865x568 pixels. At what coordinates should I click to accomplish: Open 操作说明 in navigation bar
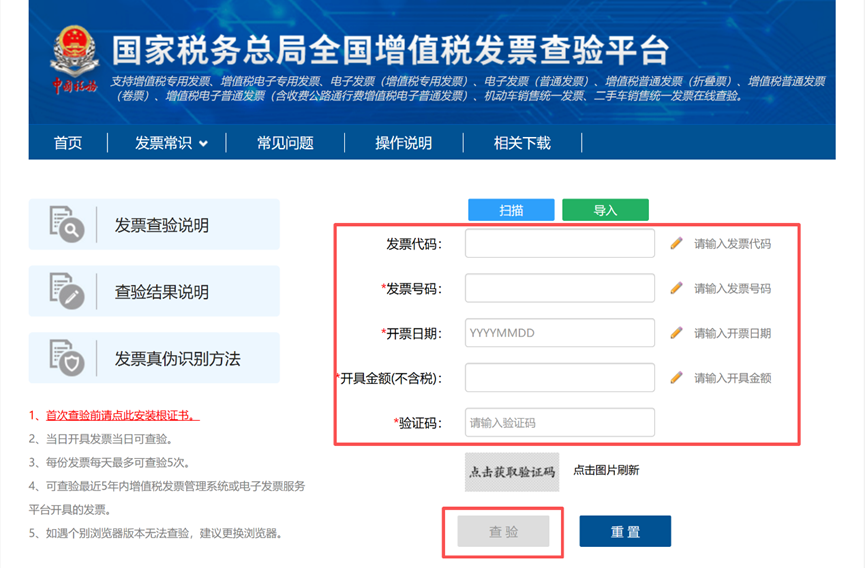click(403, 143)
